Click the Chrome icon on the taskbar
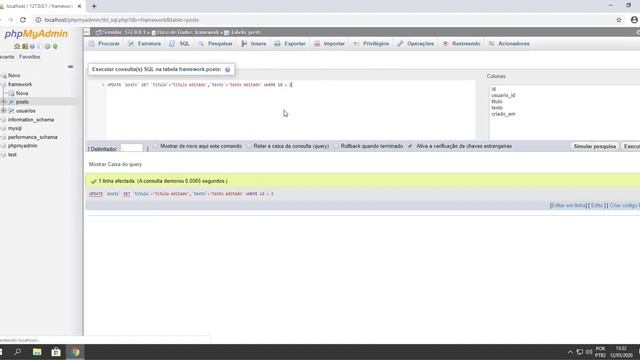 [76, 352]
